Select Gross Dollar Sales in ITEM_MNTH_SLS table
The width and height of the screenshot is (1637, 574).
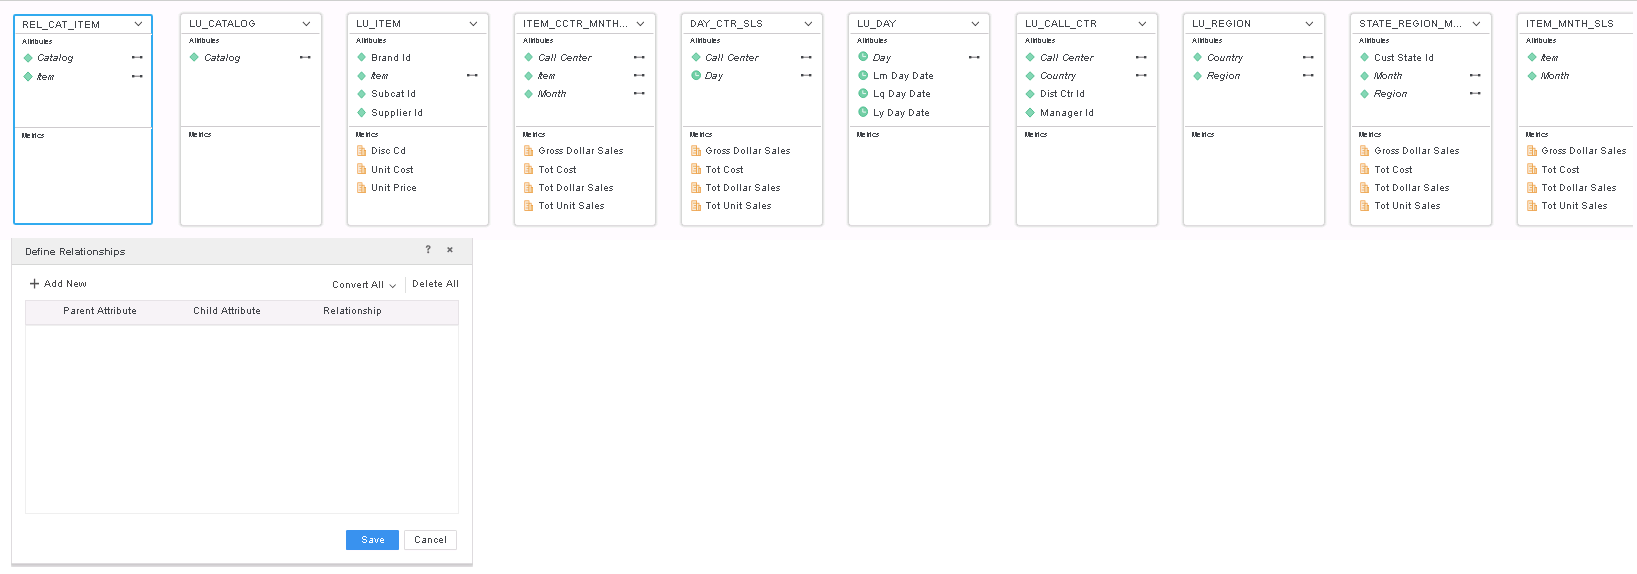click(x=1583, y=151)
